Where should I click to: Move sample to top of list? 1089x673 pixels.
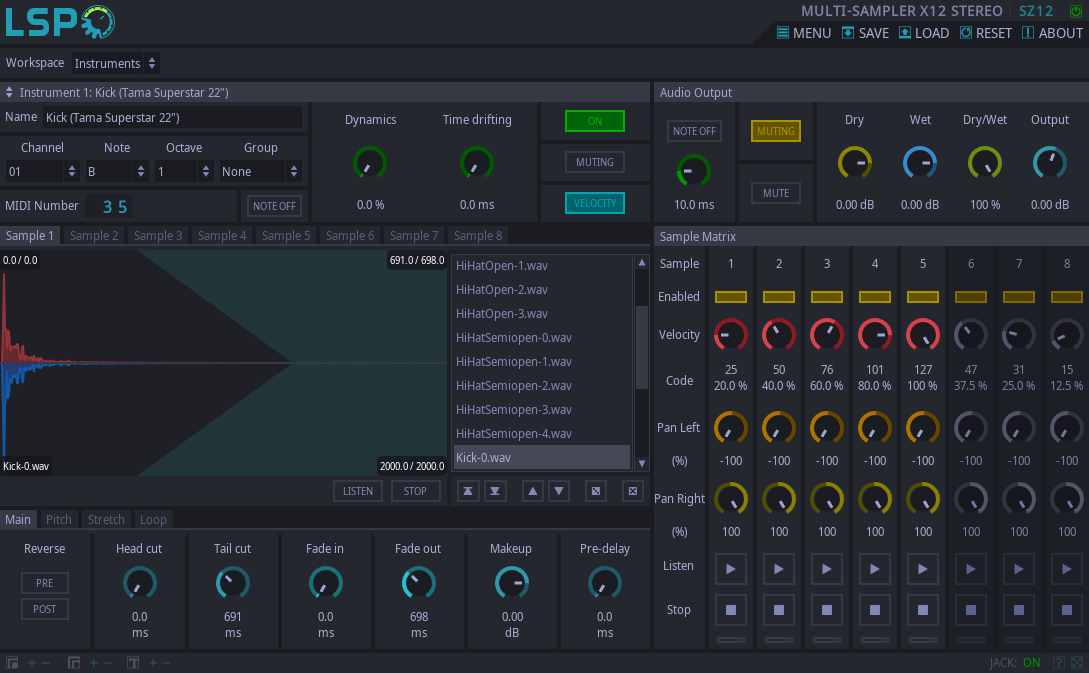click(x=468, y=491)
